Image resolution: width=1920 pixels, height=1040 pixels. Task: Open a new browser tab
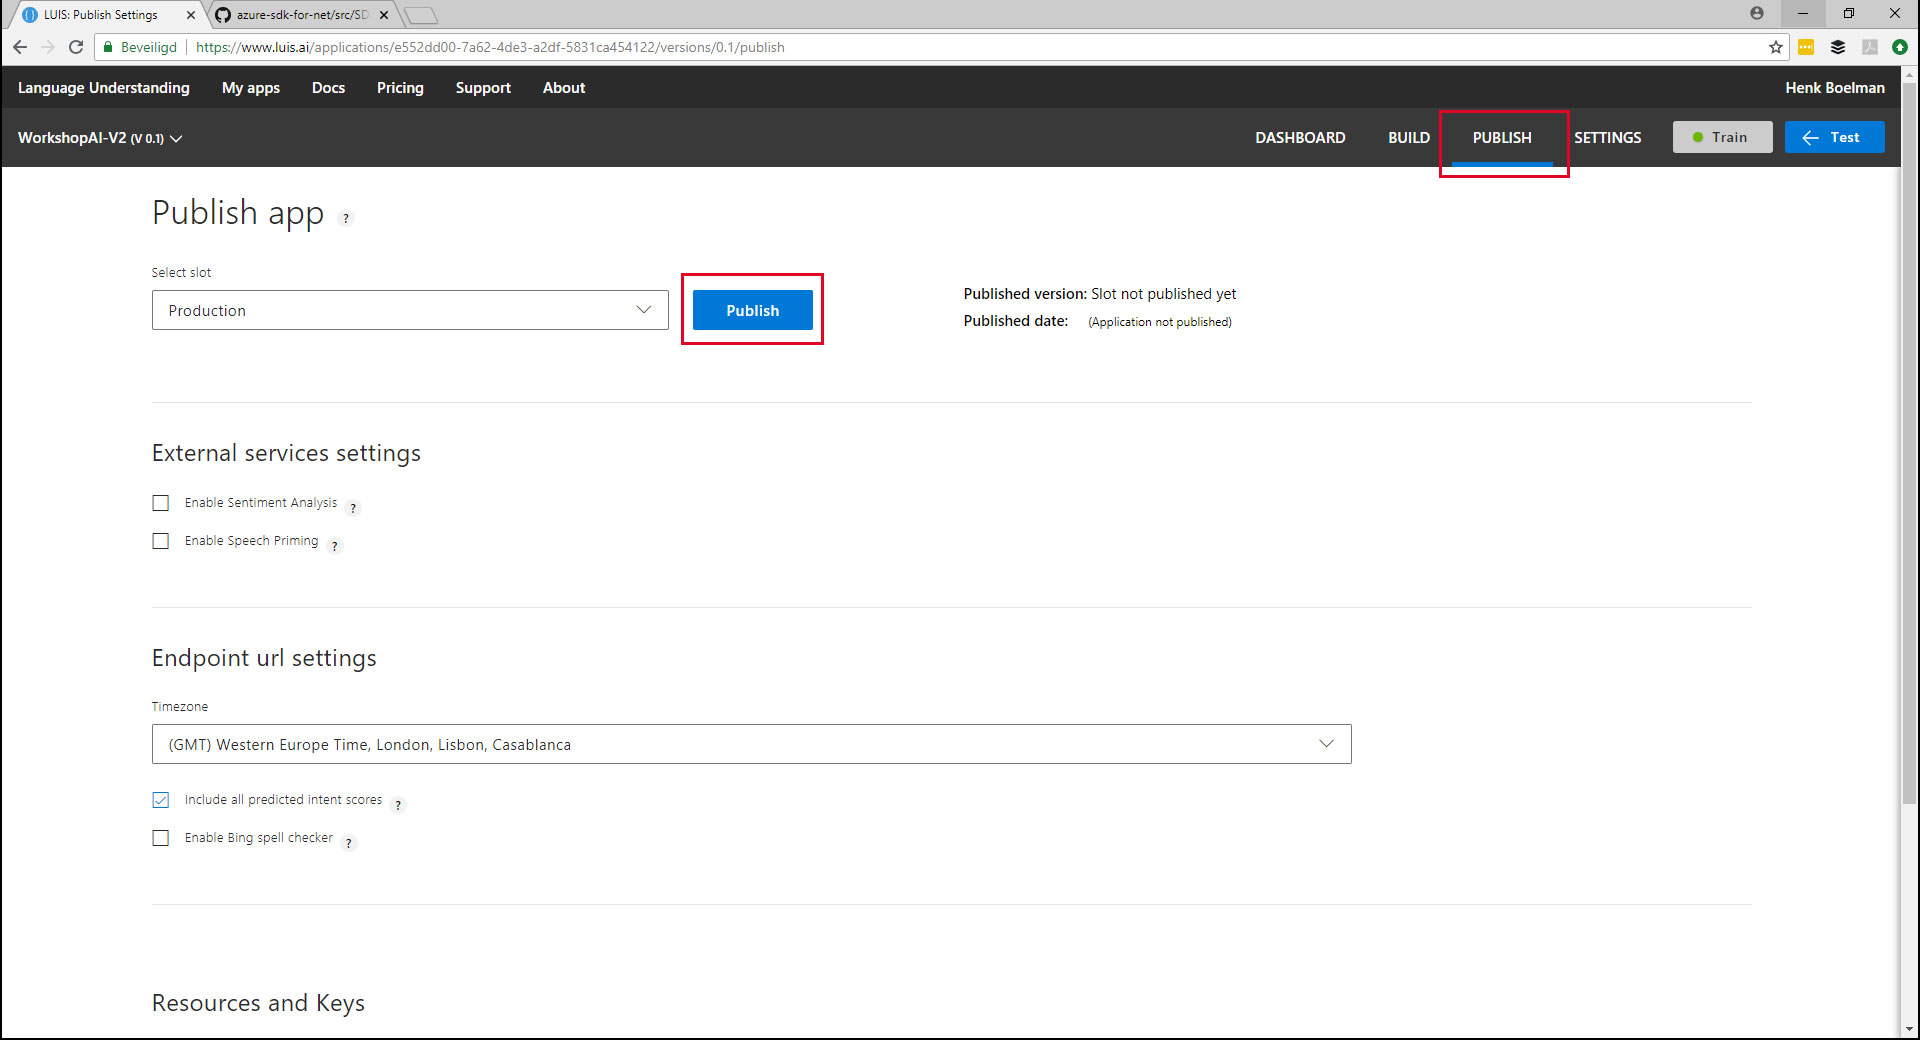[421, 15]
